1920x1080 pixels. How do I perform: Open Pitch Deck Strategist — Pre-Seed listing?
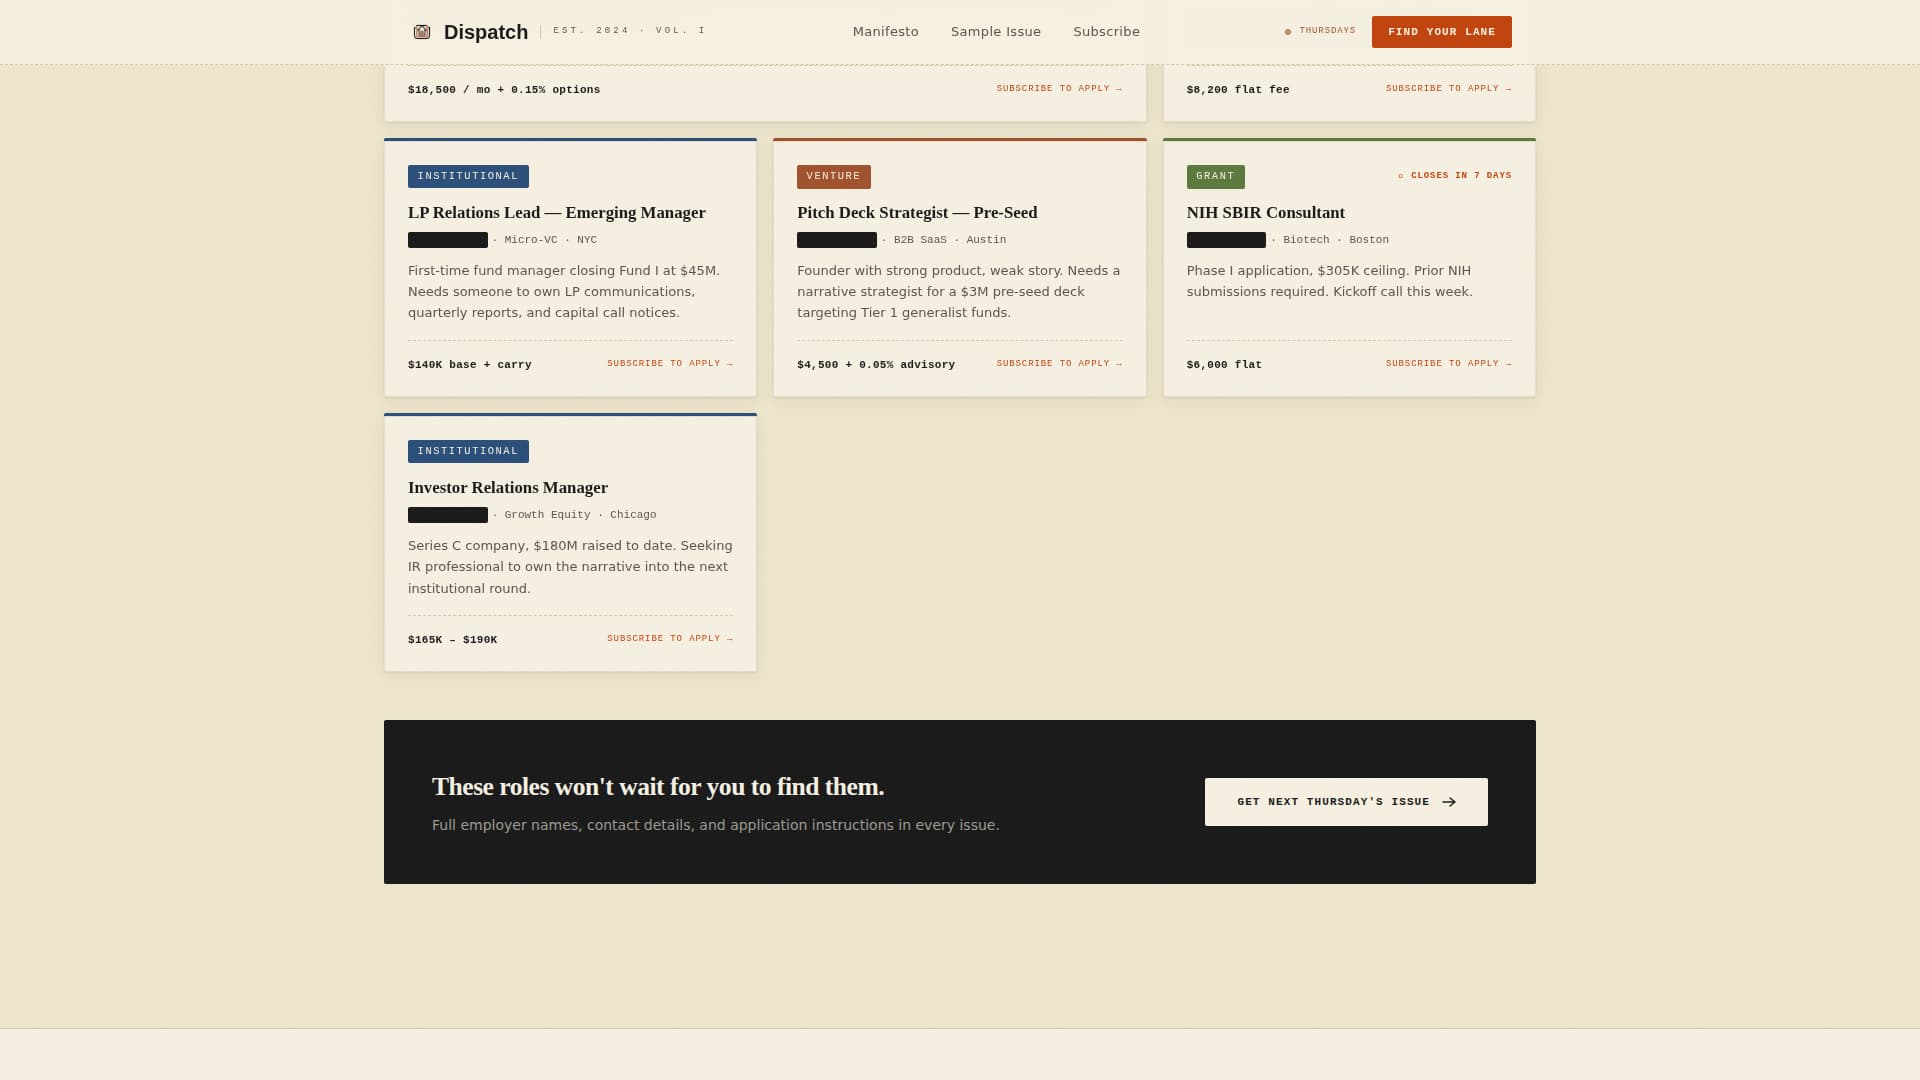click(917, 213)
